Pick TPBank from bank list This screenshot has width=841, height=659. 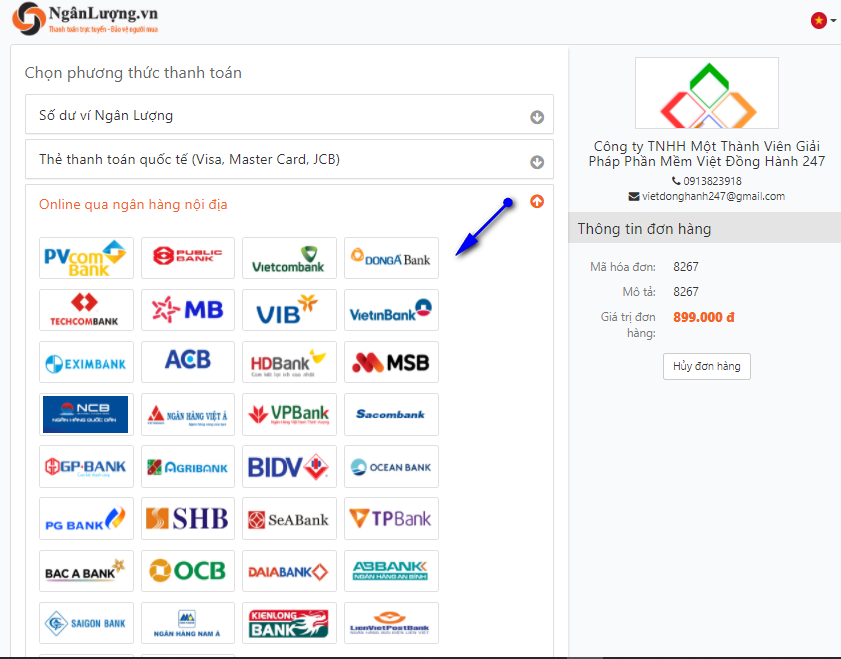pos(391,518)
